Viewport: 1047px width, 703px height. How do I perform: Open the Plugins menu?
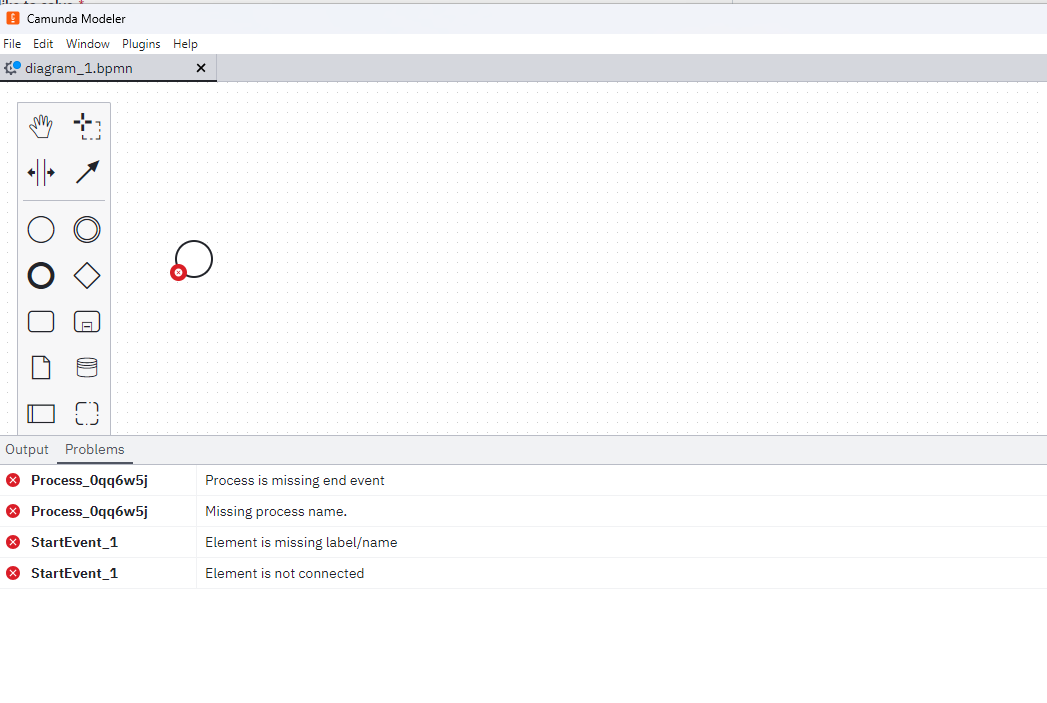pos(141,43)
